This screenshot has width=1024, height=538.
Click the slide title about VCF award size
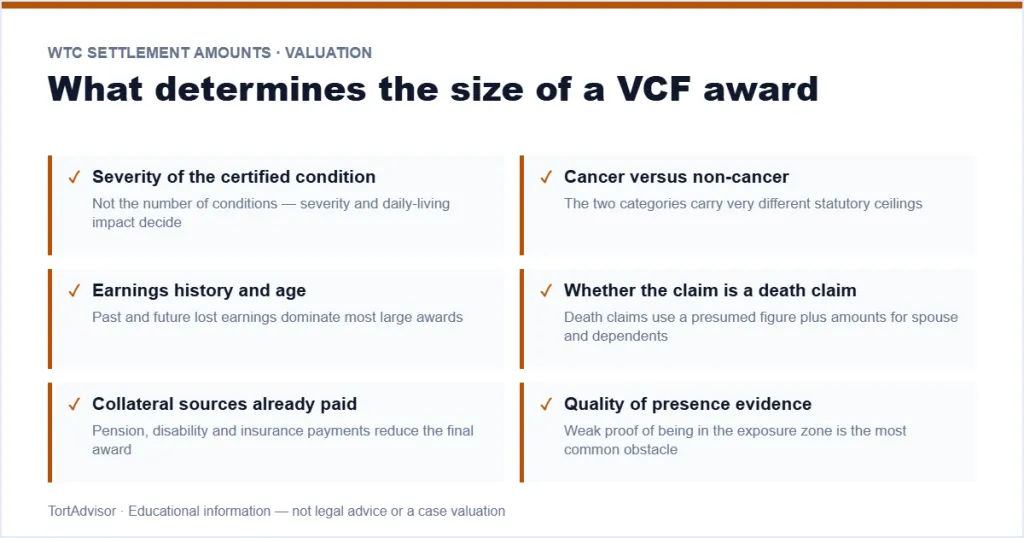433,89
